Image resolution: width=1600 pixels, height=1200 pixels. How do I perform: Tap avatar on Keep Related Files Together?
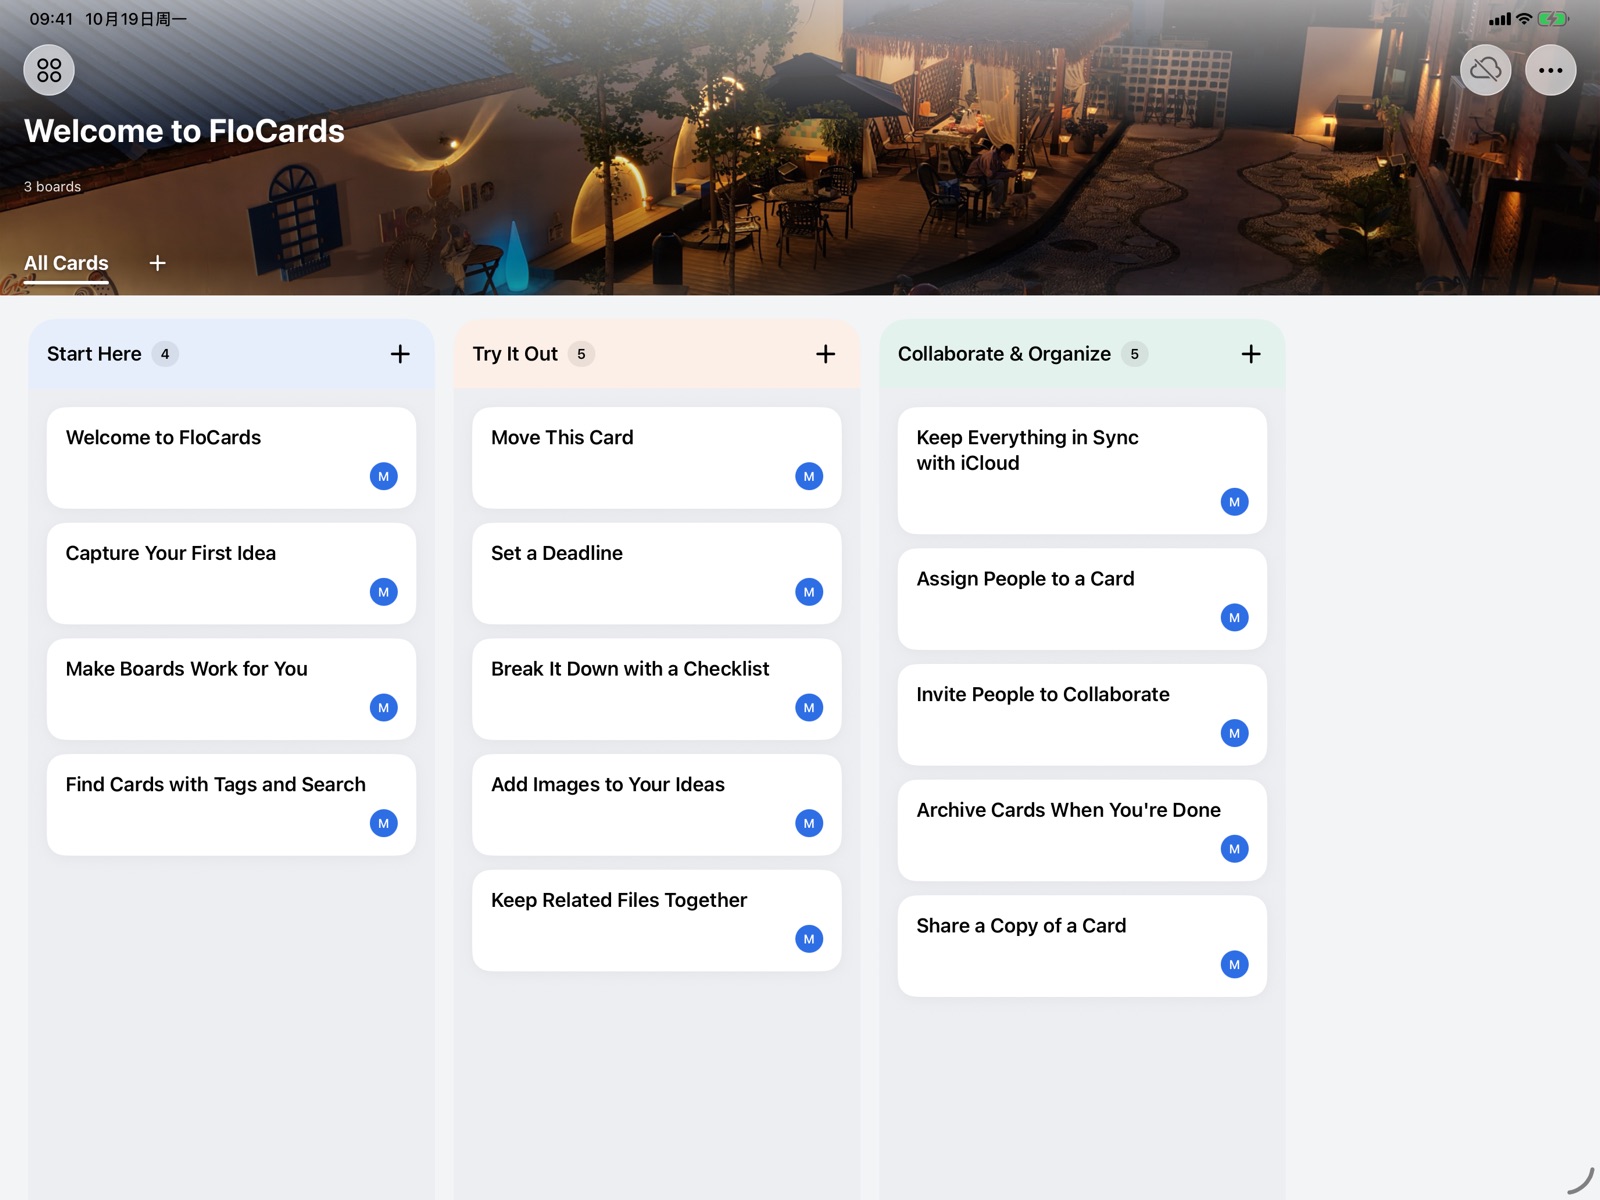tap(809, 939)
